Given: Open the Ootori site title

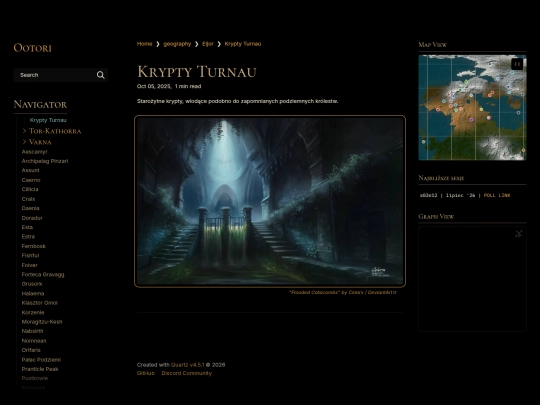Looking at the screenshot, I should tap(32, 48).
